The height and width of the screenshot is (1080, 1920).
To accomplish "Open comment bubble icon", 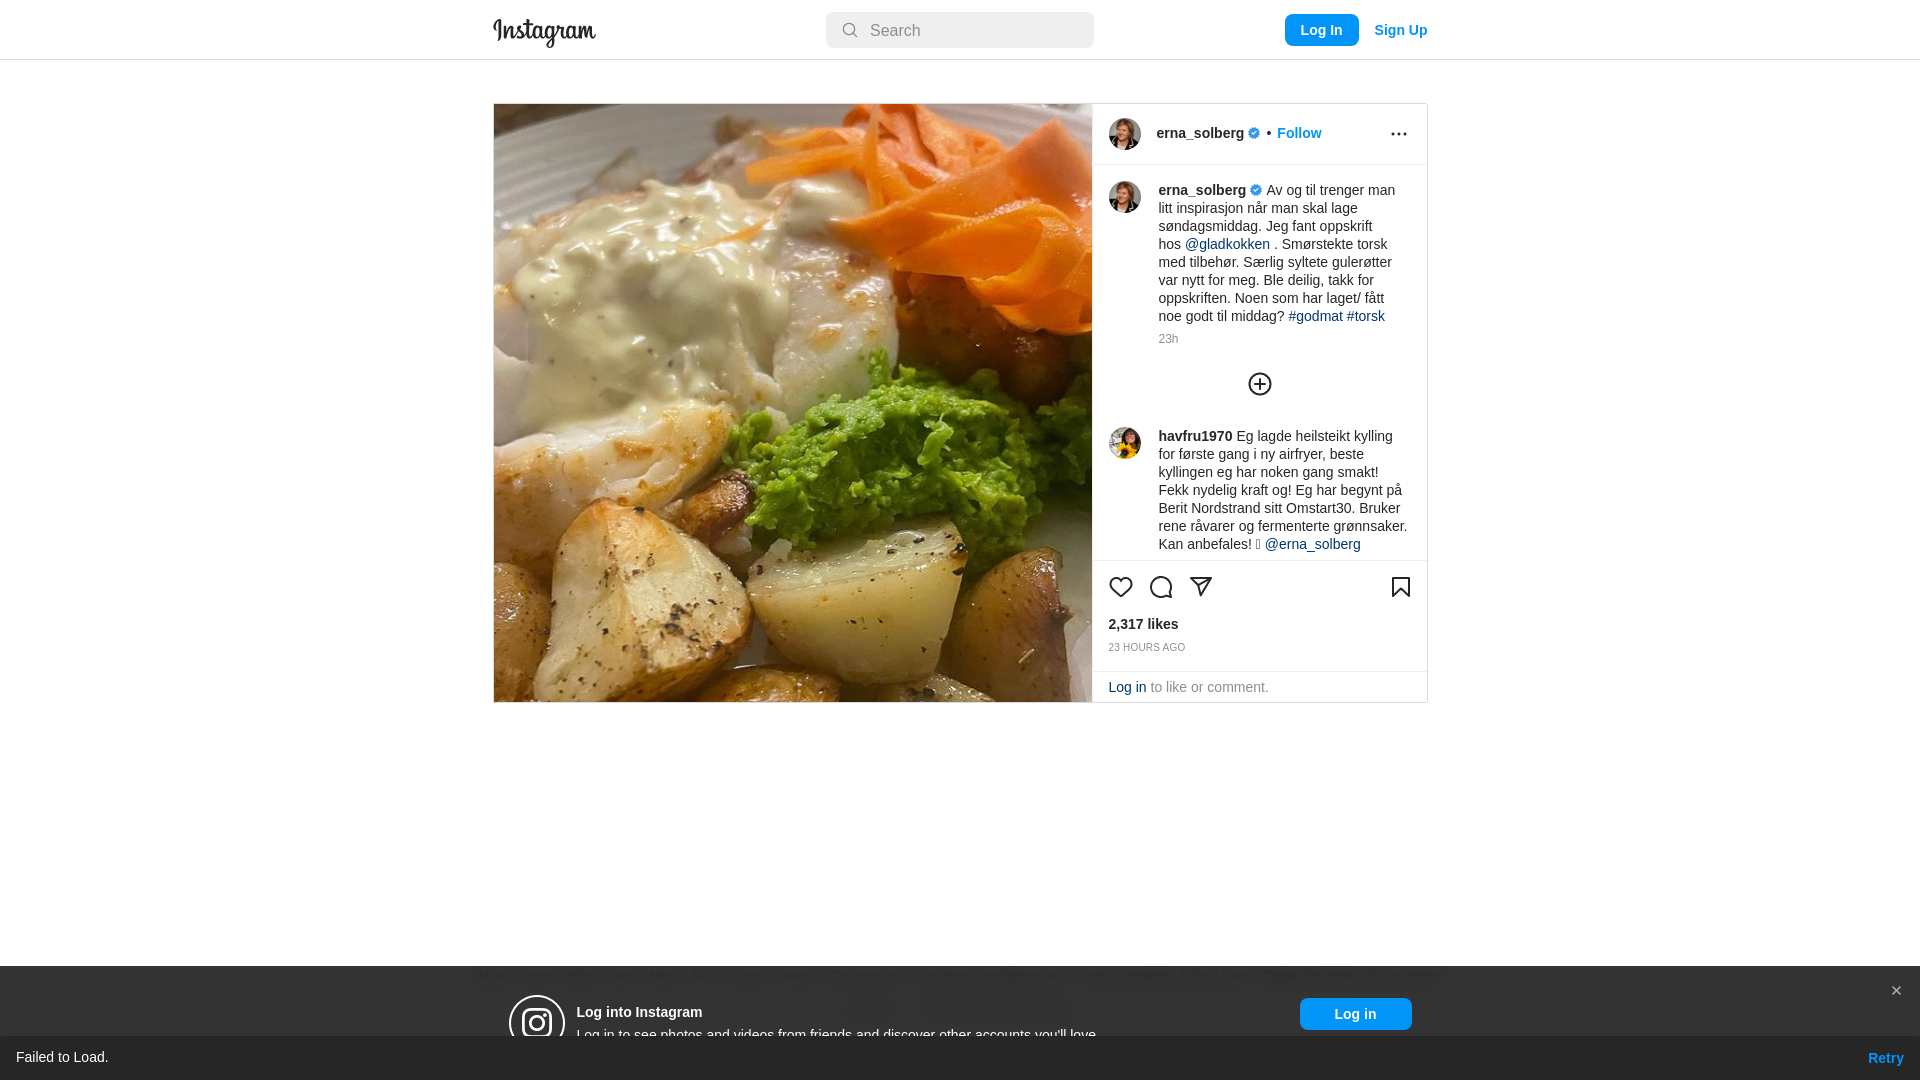I will [1160, 587].
